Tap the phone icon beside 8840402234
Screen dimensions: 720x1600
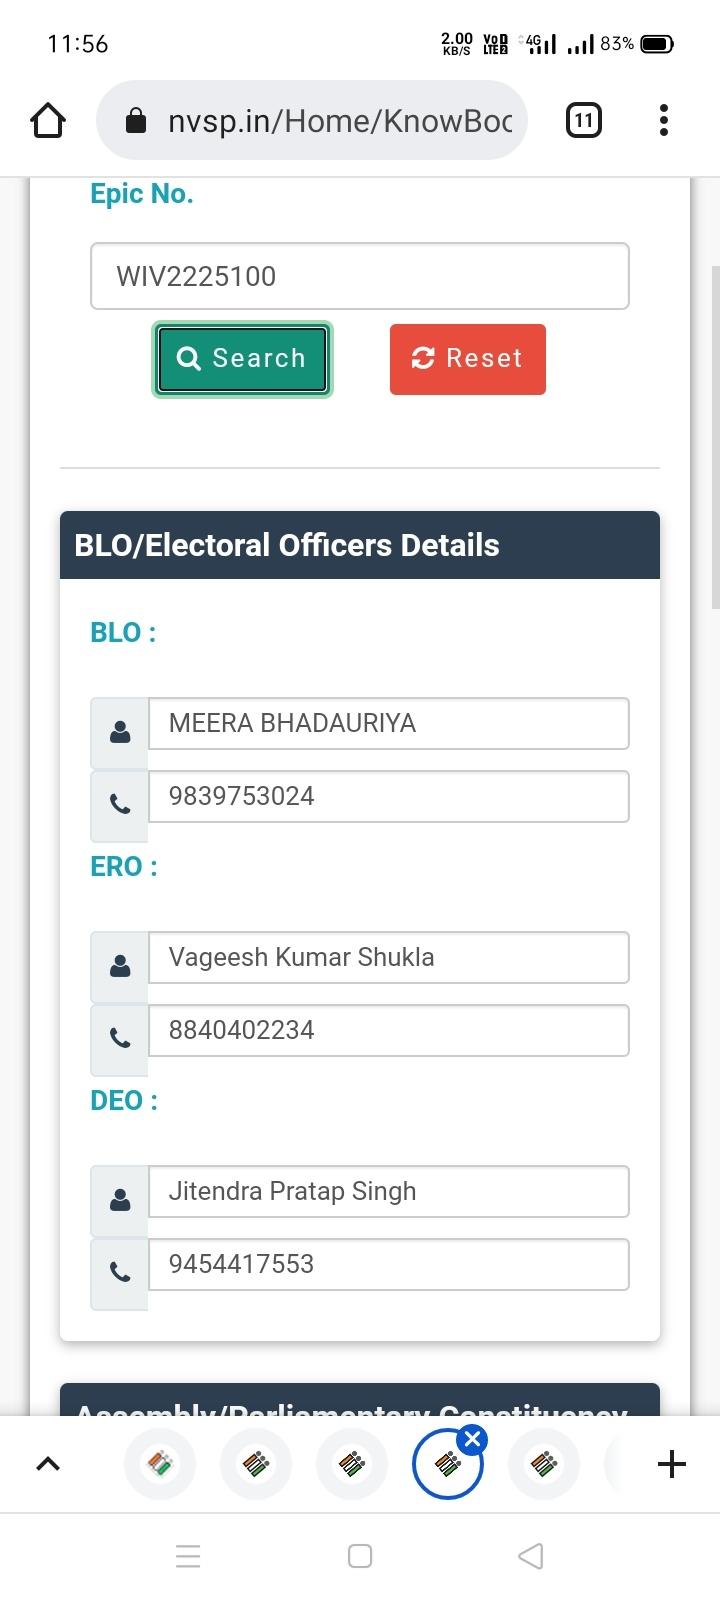click(x=120, y=1039)
